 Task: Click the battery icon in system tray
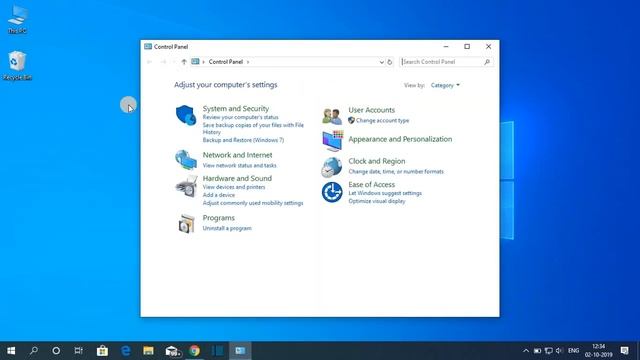pos(538,351)
